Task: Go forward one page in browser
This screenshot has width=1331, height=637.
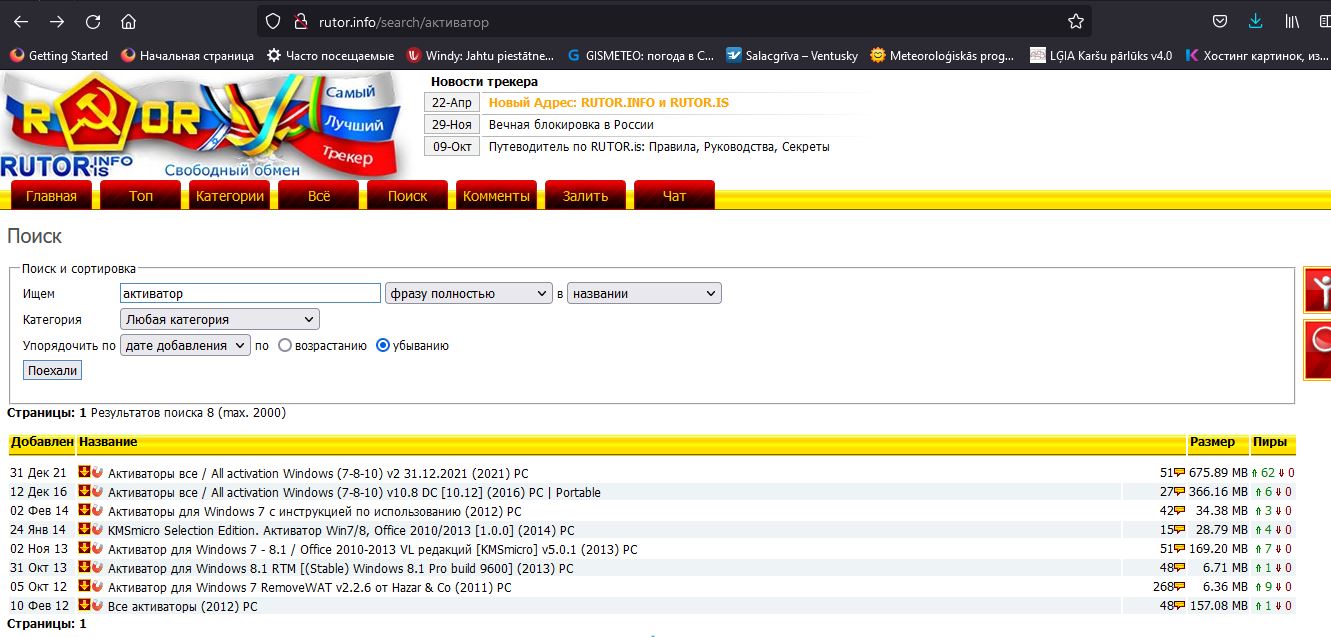Action: pos(57,21)
